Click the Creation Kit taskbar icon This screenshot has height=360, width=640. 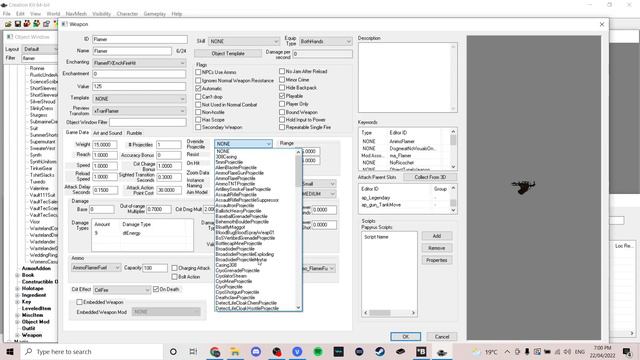[x=442, y=351]
